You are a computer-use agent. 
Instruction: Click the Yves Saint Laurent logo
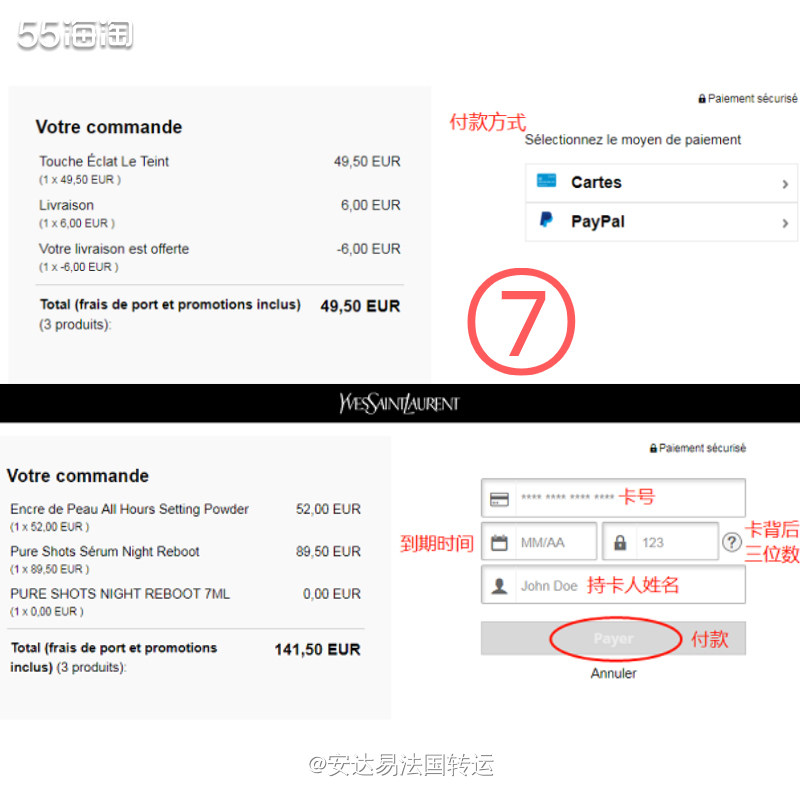pyautogui.click(x=399, y=403)
